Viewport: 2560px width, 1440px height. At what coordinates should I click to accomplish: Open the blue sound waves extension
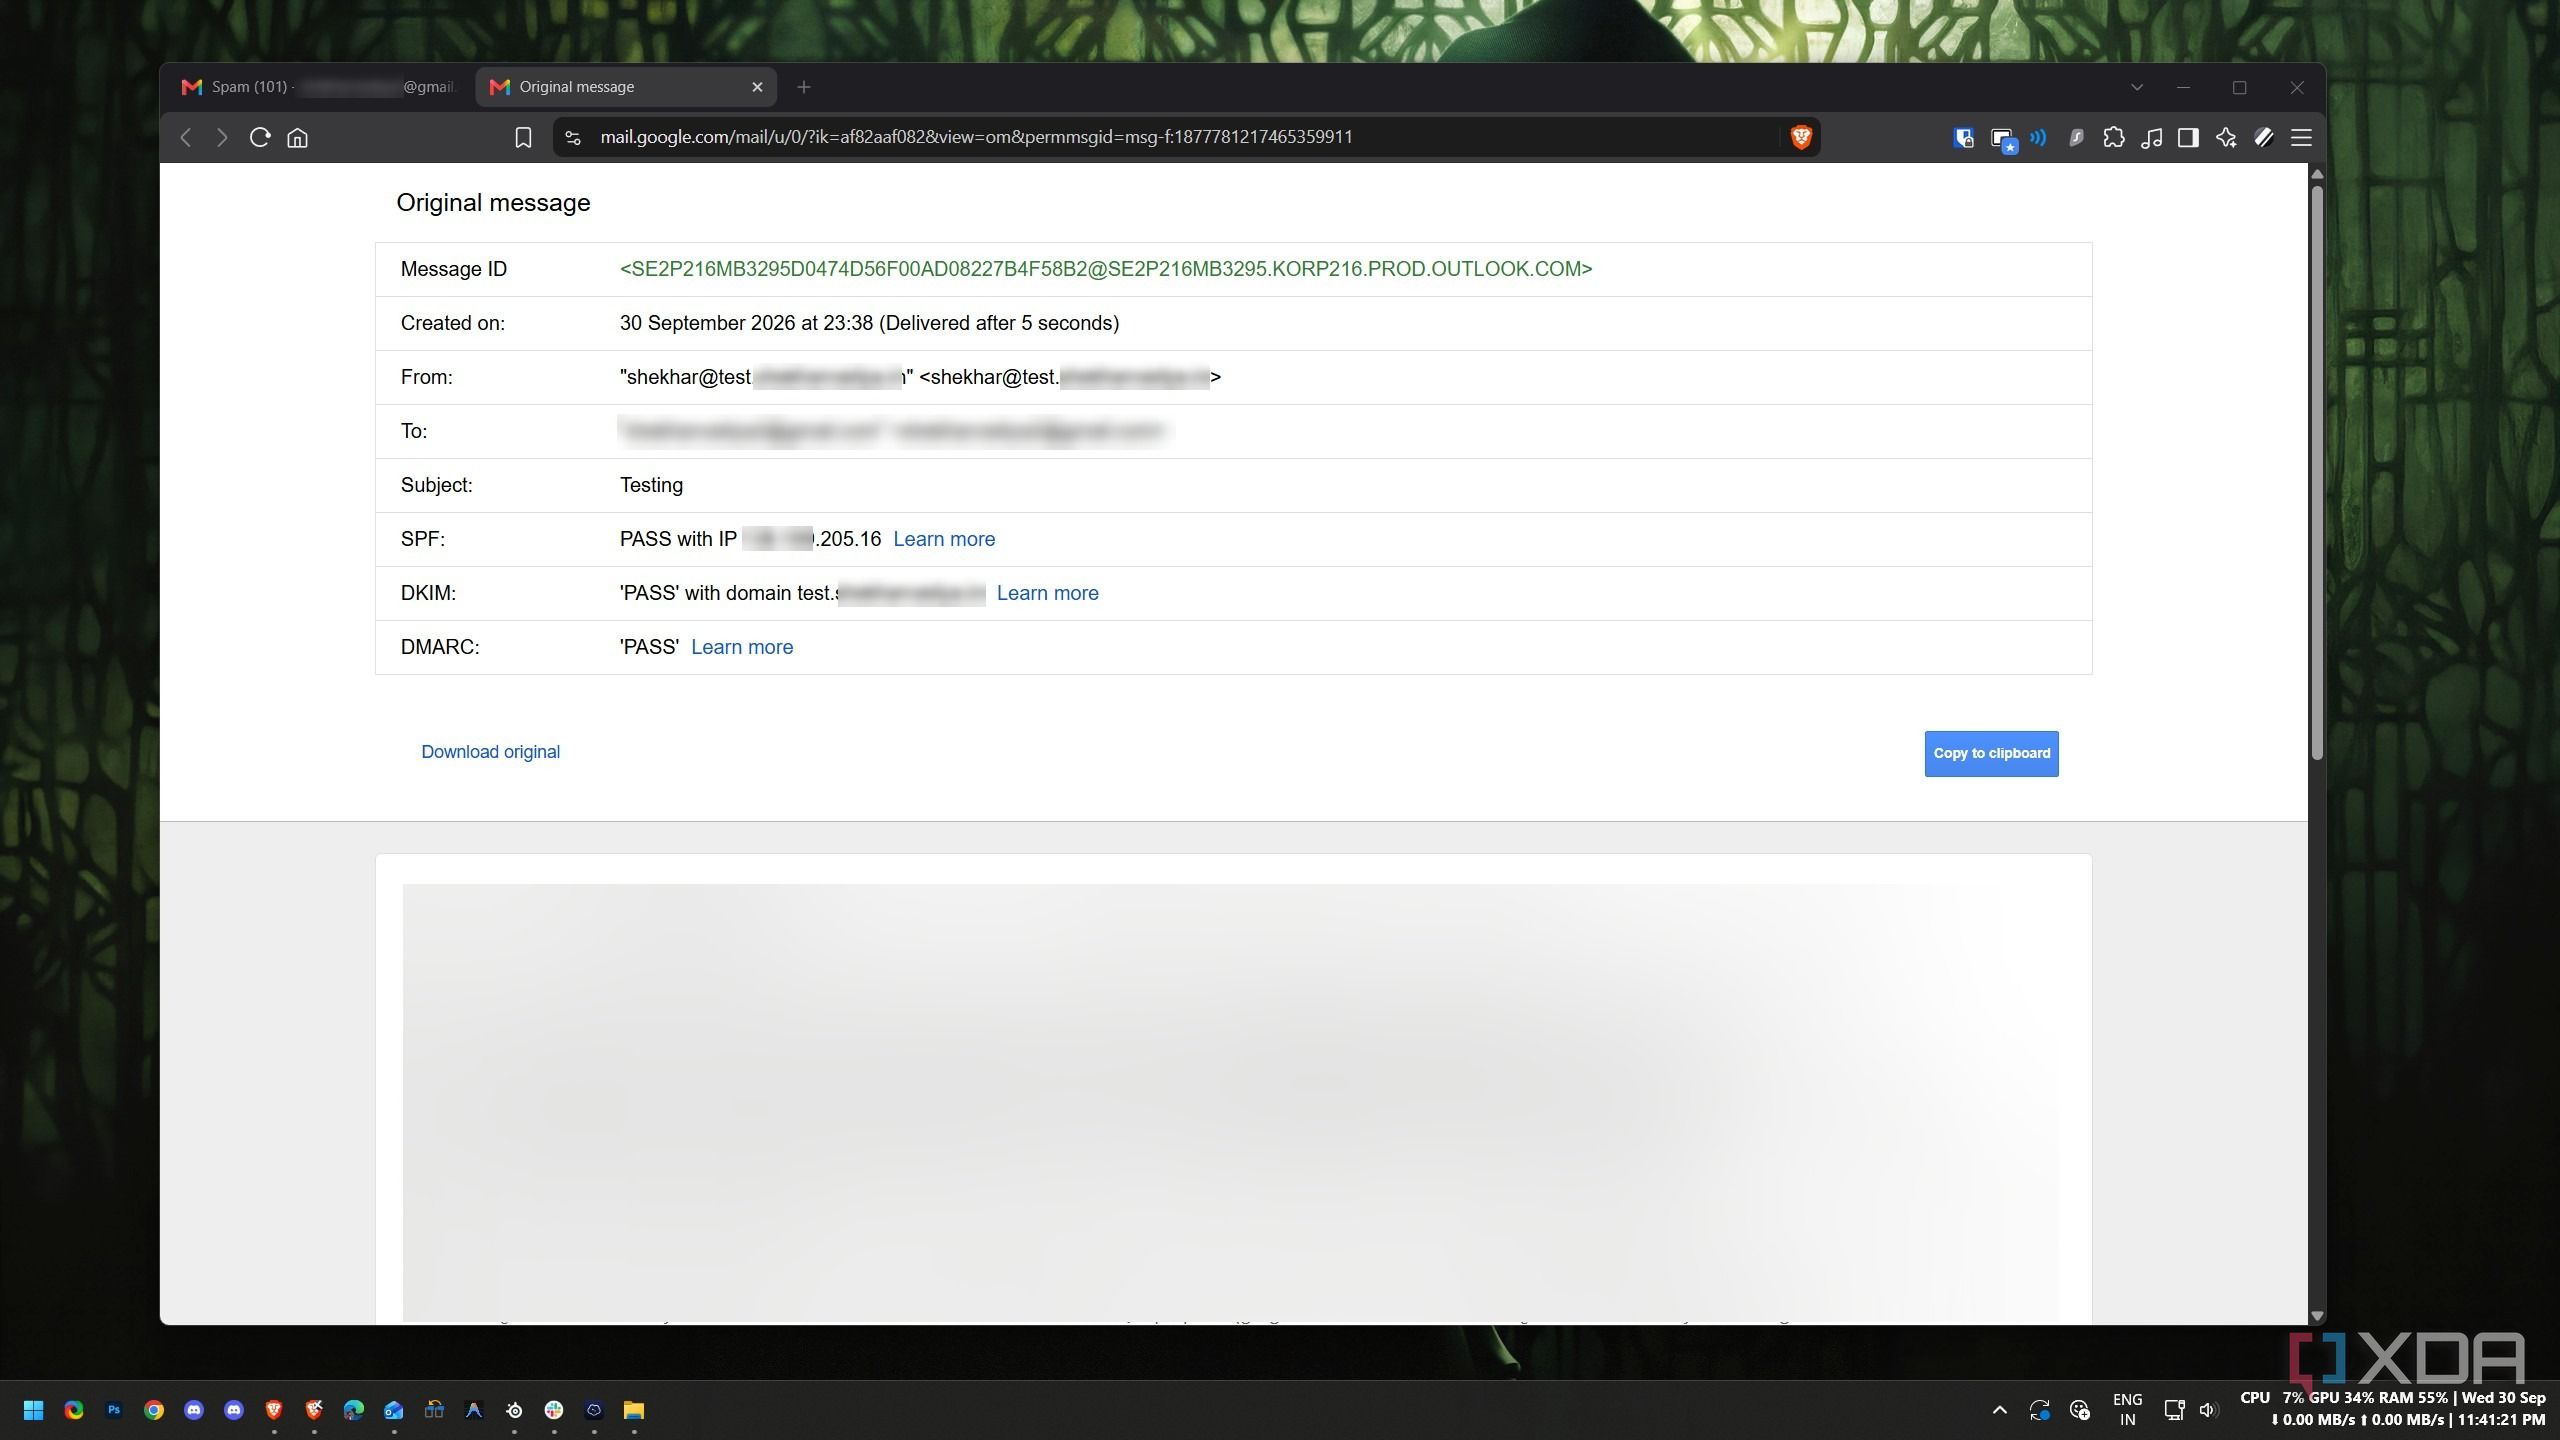[2038, 137]
